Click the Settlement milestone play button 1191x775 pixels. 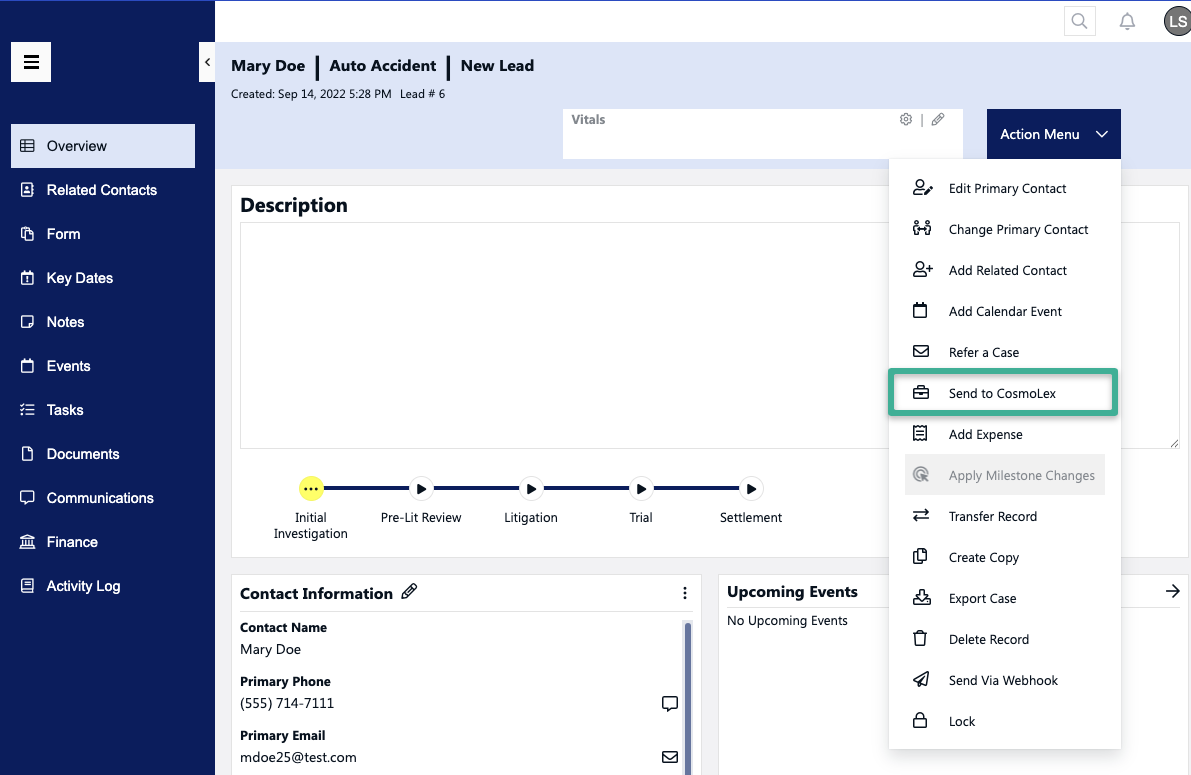pyautogui.click(x=750, y=489)
